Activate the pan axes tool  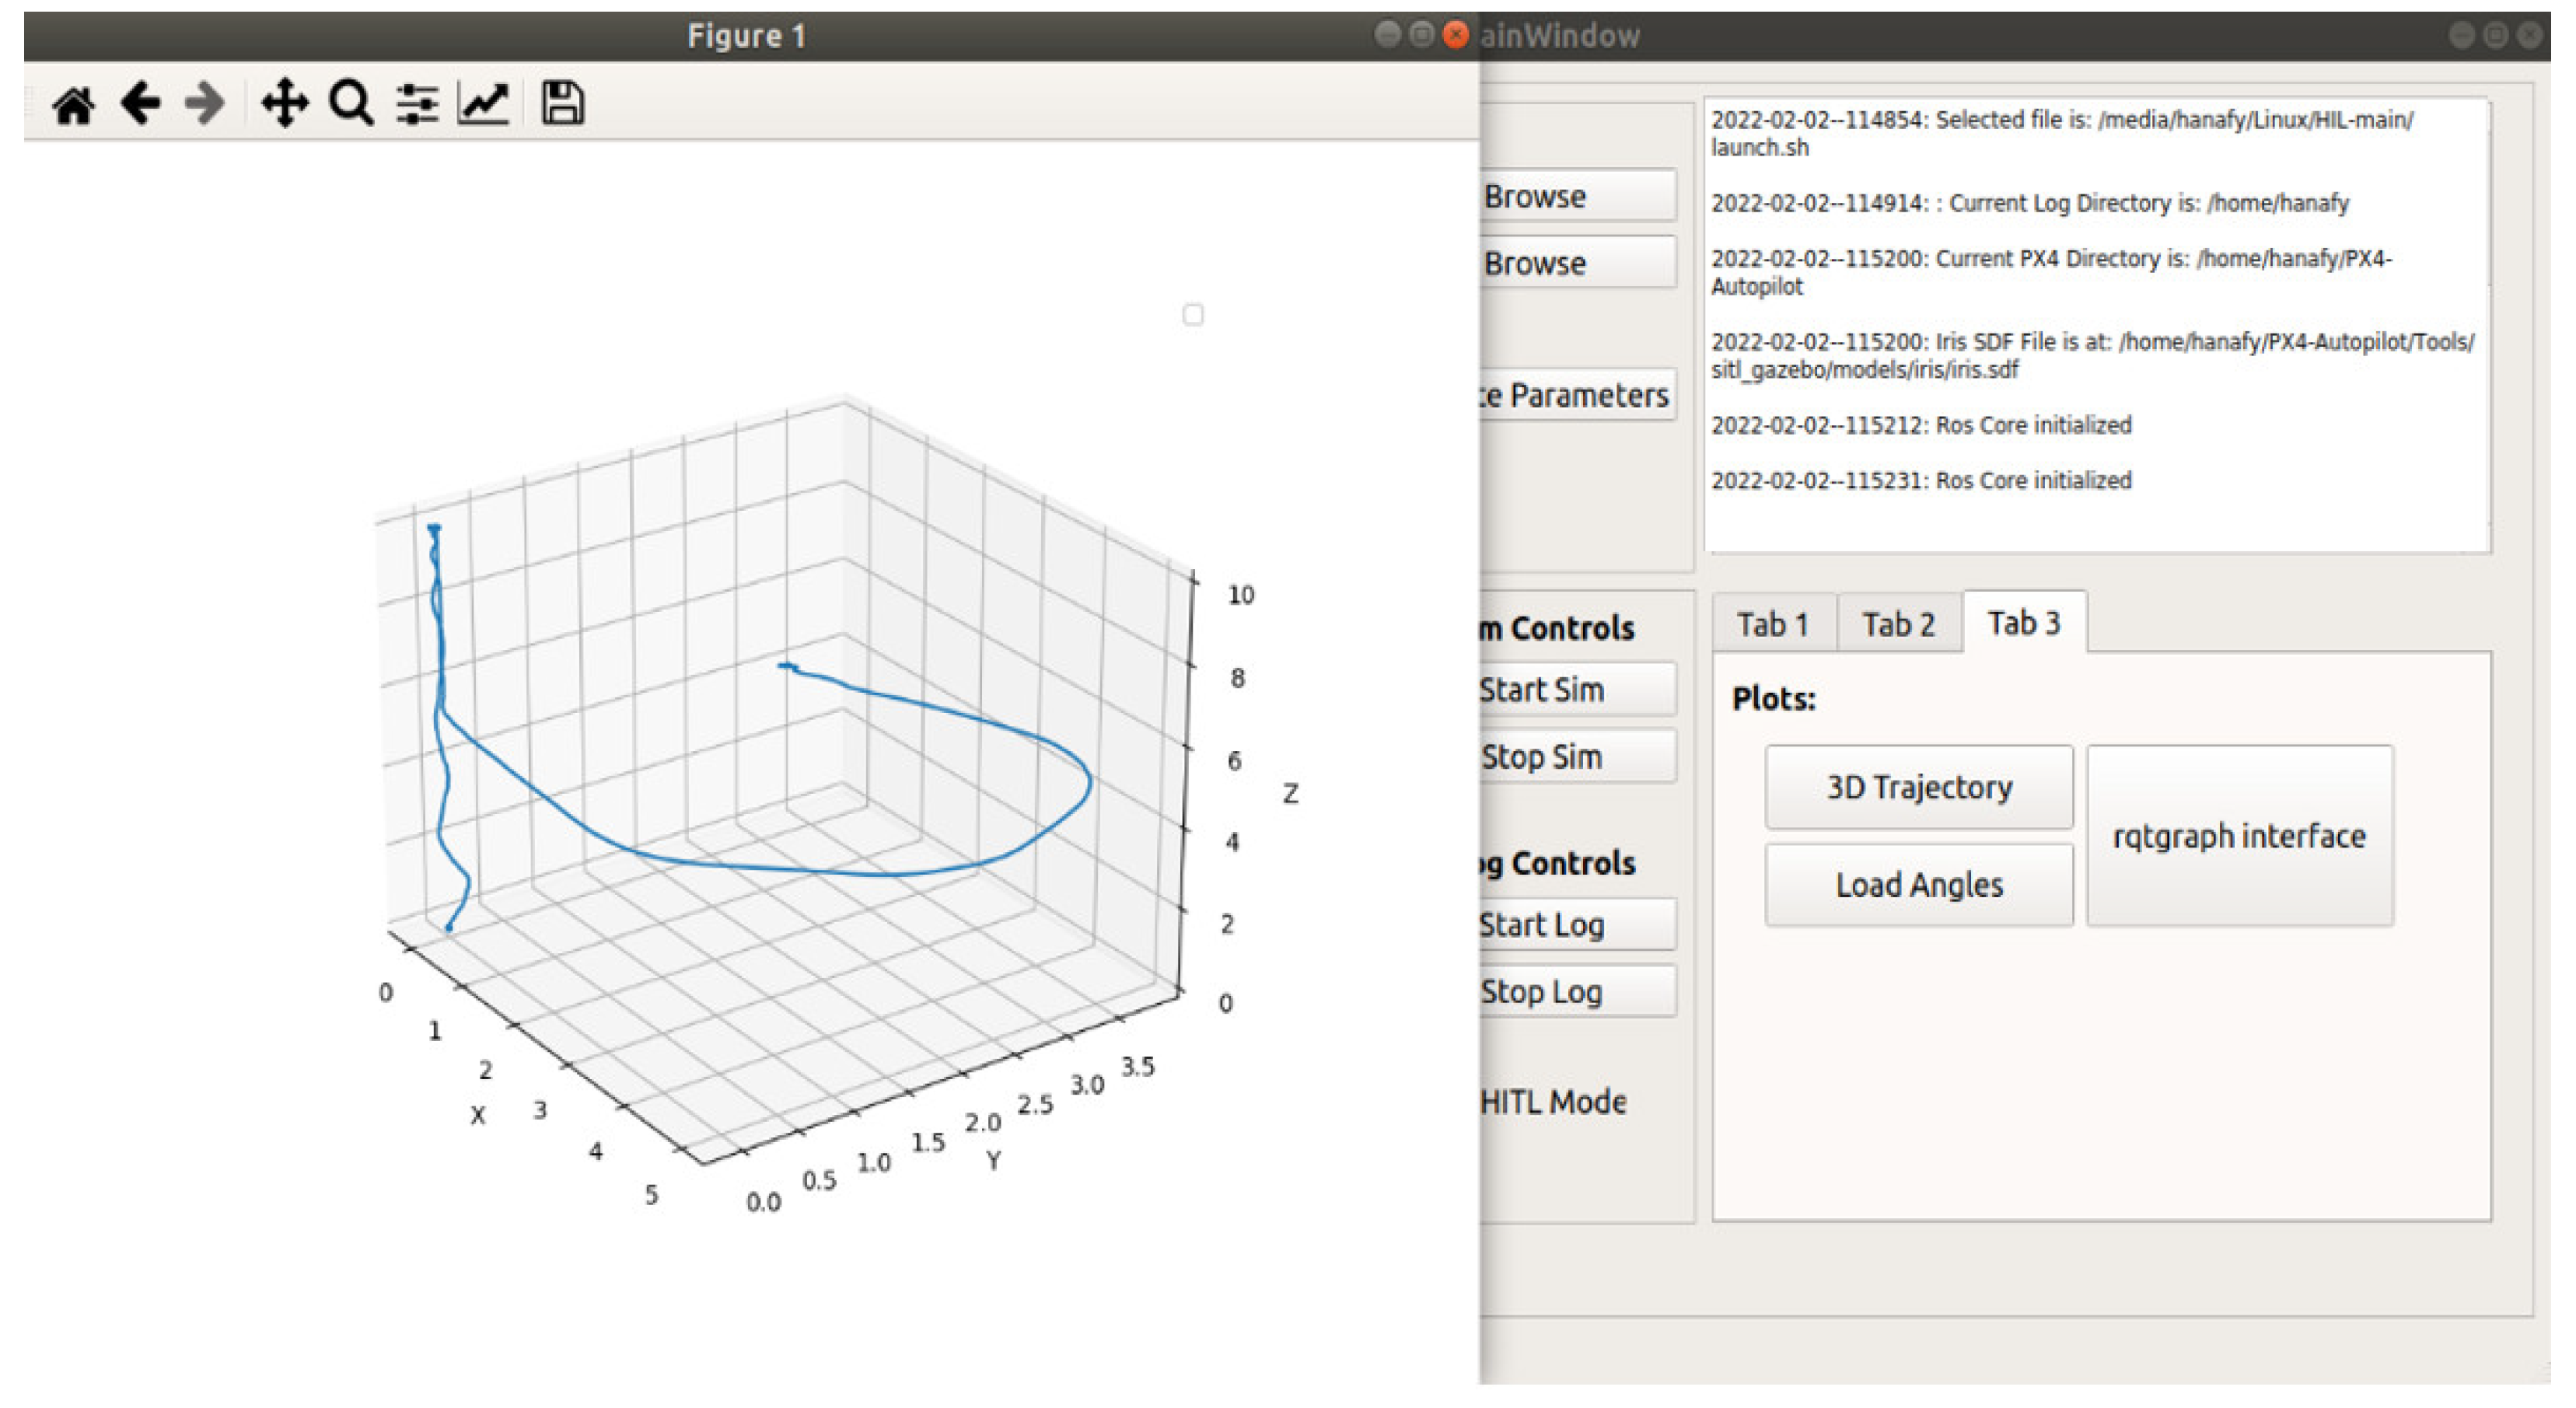(284, 104)
